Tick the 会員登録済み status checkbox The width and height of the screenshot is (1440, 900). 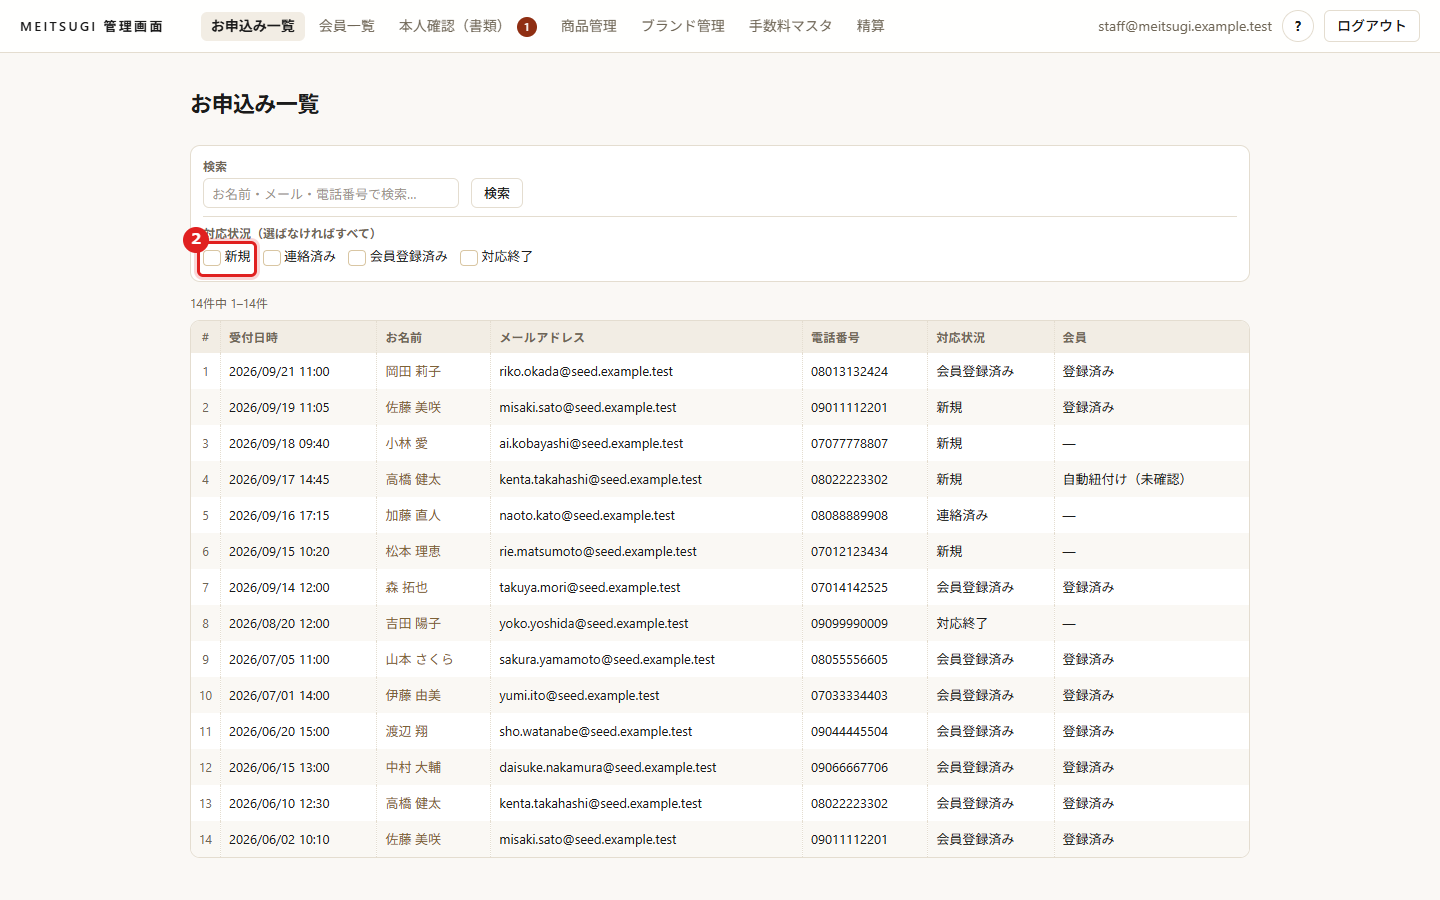coord(357,258)
